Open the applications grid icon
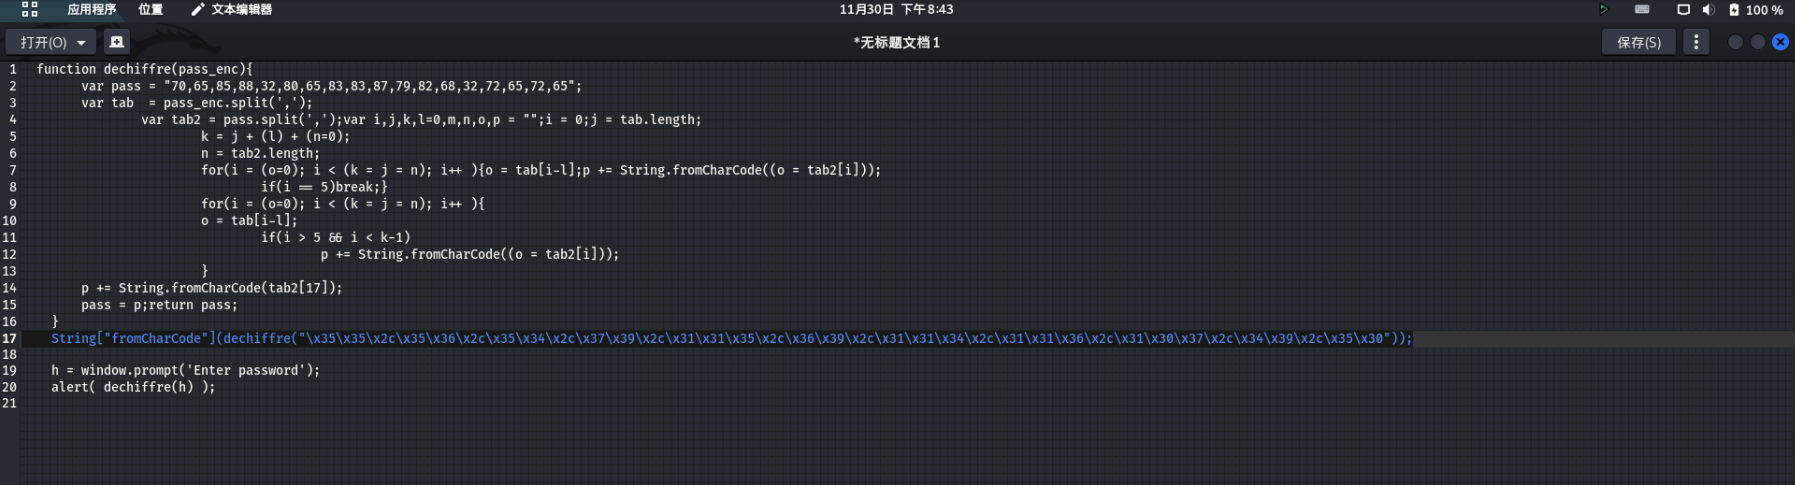1795x485 pixels. (30, 9)
